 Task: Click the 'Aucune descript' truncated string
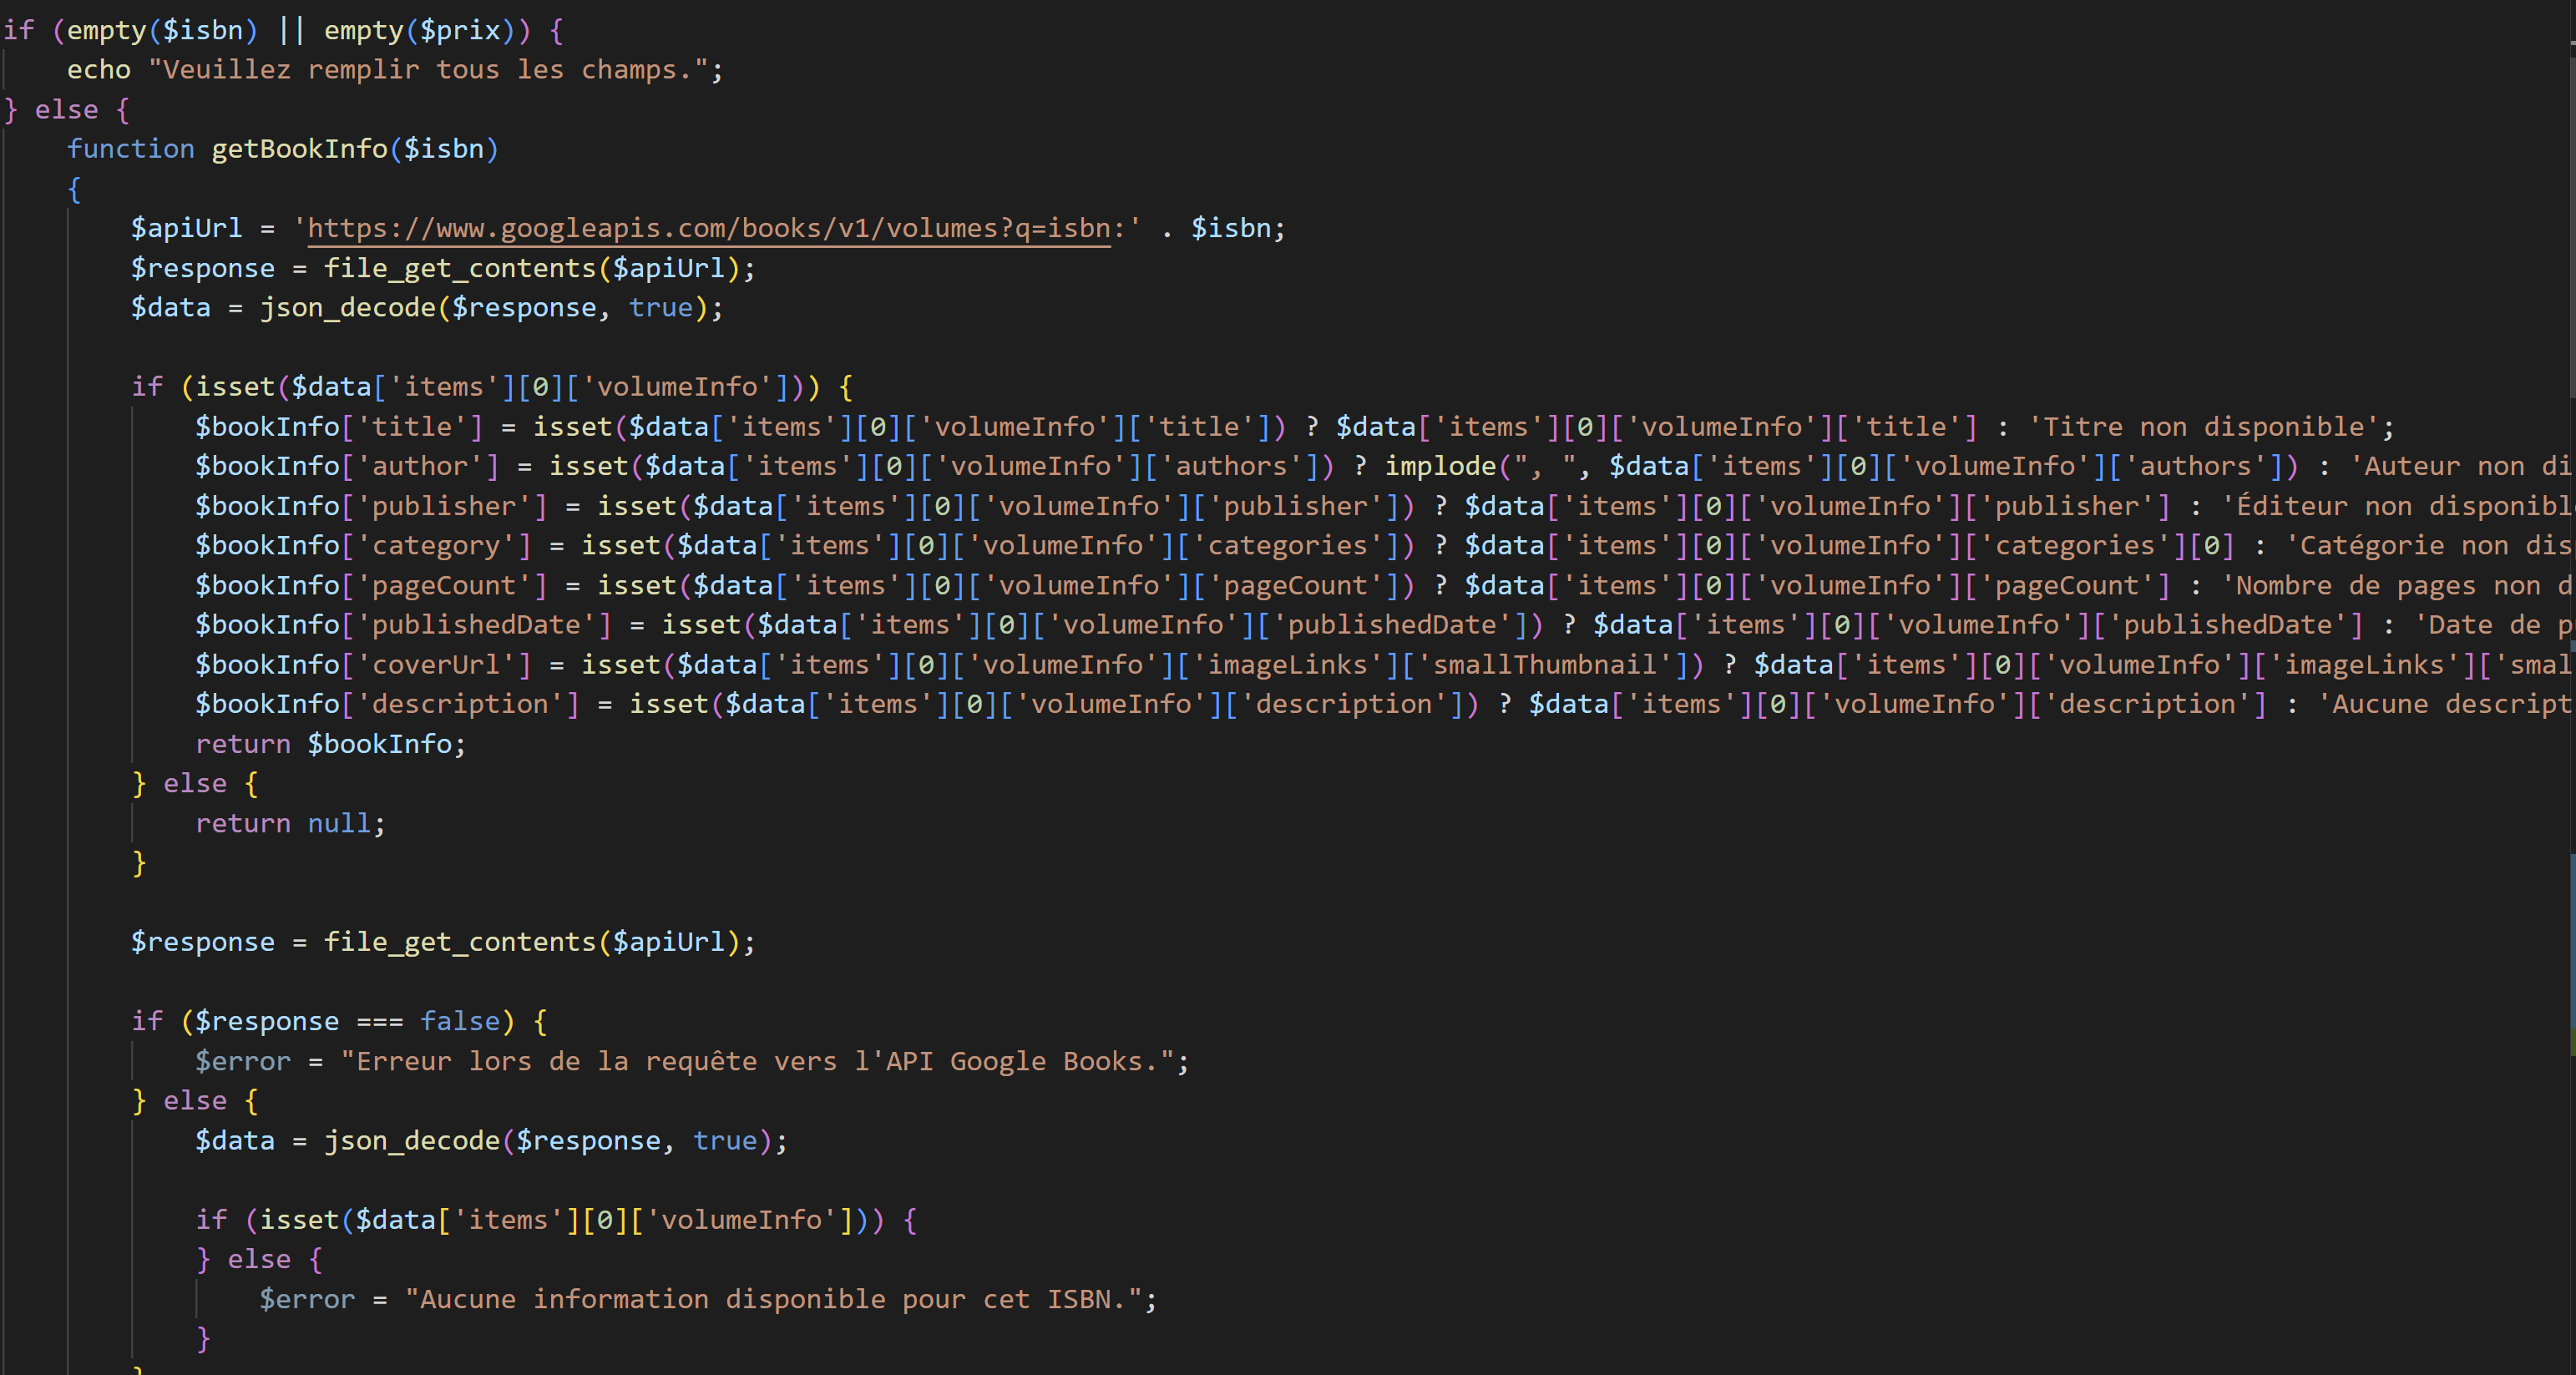(x=2446, y=705)
